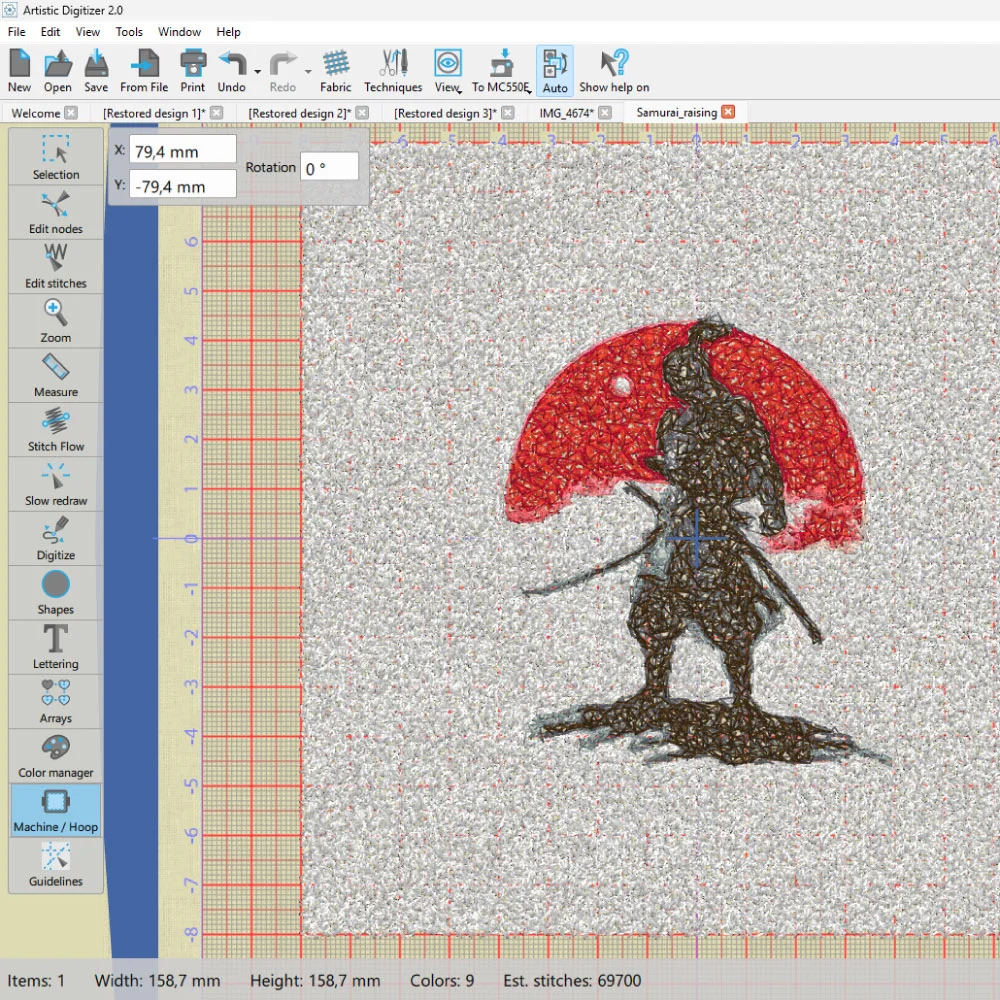
Task: Click the Arrays tool
Action: click(55, 701)
